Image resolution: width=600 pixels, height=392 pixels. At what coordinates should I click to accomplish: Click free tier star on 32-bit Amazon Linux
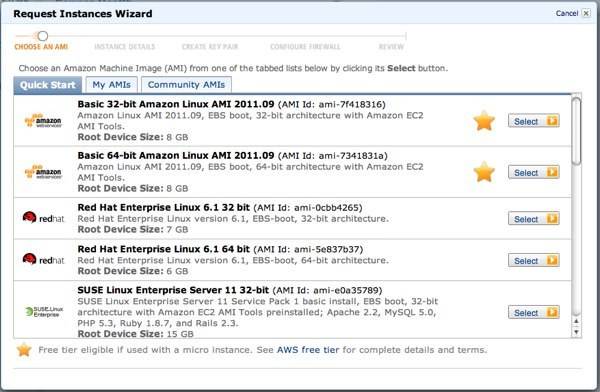(484, 121)
